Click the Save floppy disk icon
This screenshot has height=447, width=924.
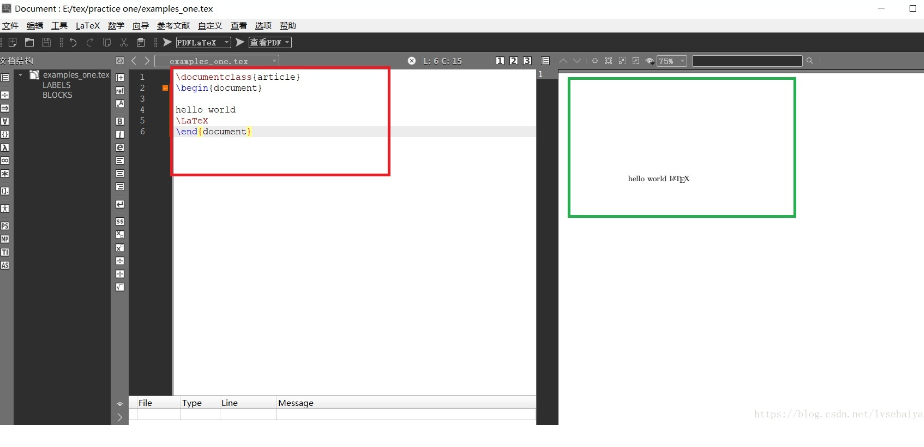tap(46, 42)
